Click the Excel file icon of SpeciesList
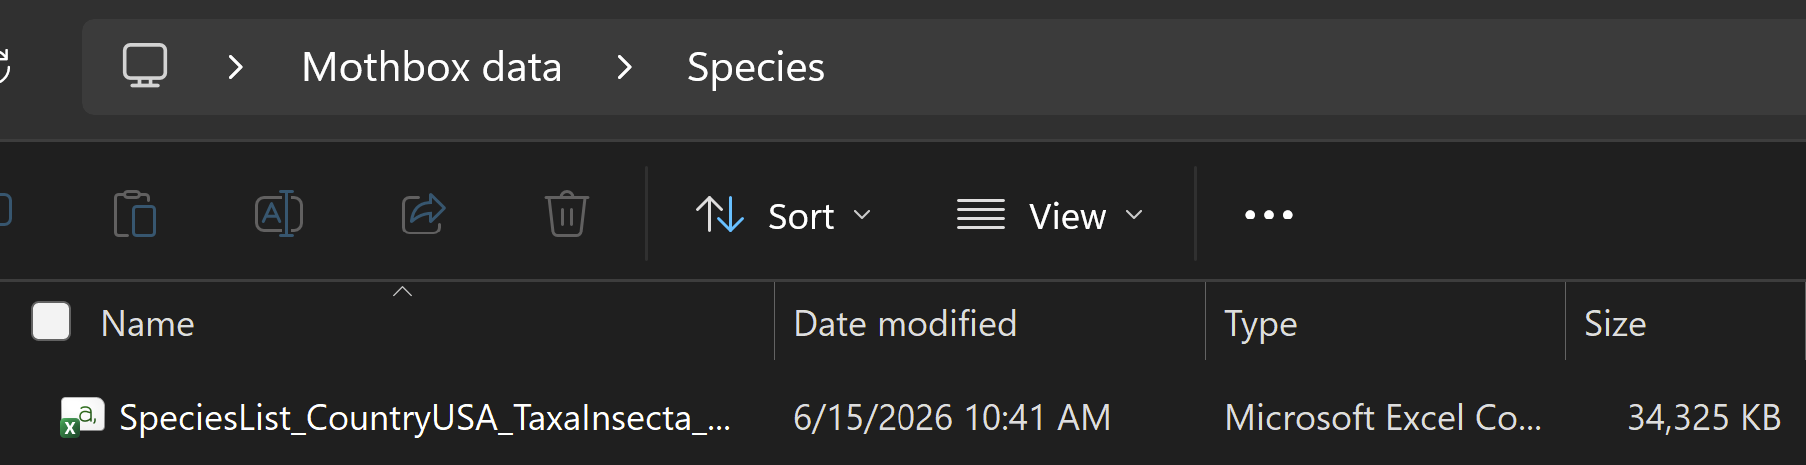 point(82,417)
